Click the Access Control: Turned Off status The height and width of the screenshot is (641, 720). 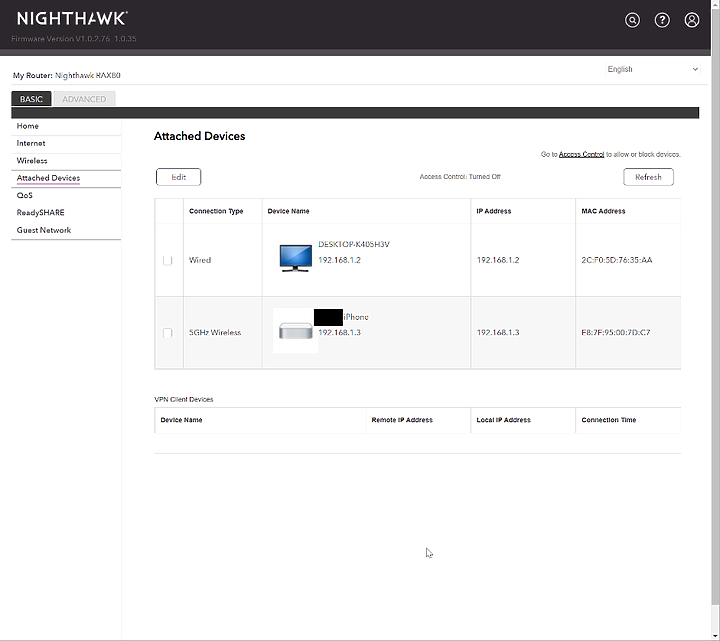[460, 177]
